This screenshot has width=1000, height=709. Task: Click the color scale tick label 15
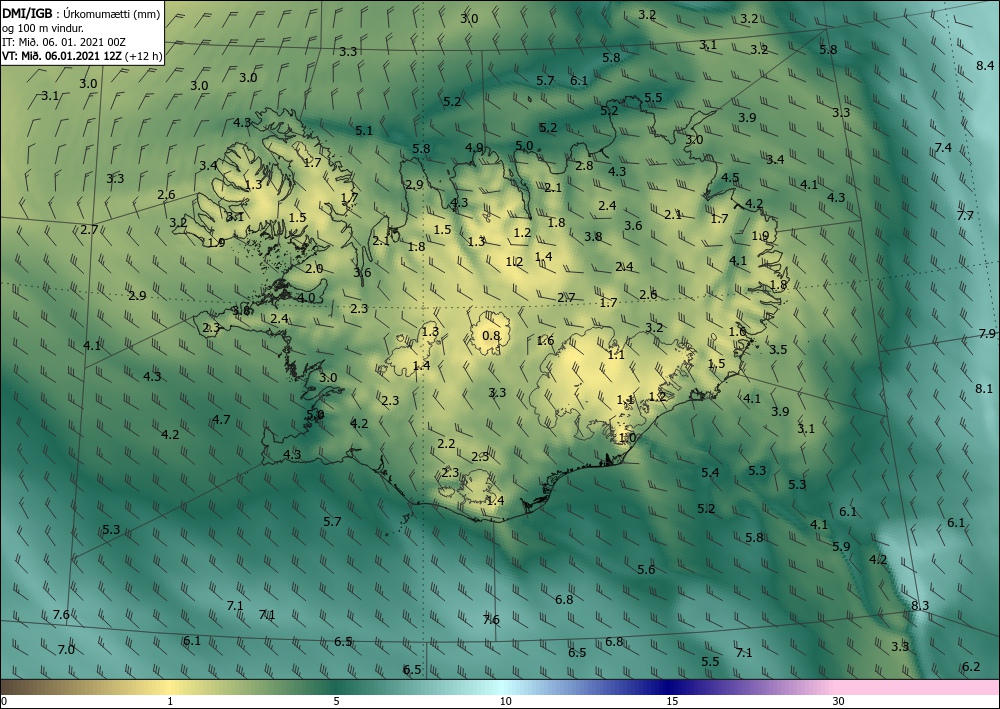coord(672,701)
